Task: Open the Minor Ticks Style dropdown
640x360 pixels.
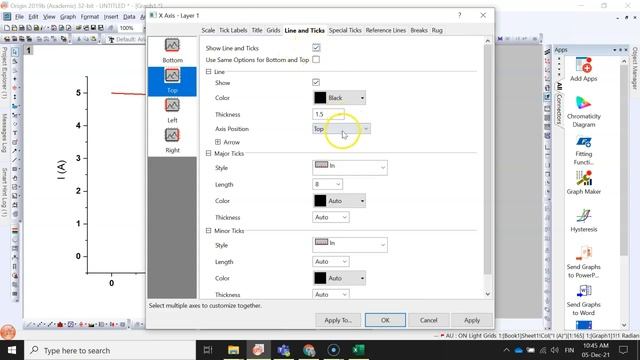Action: tap(350, 244)
